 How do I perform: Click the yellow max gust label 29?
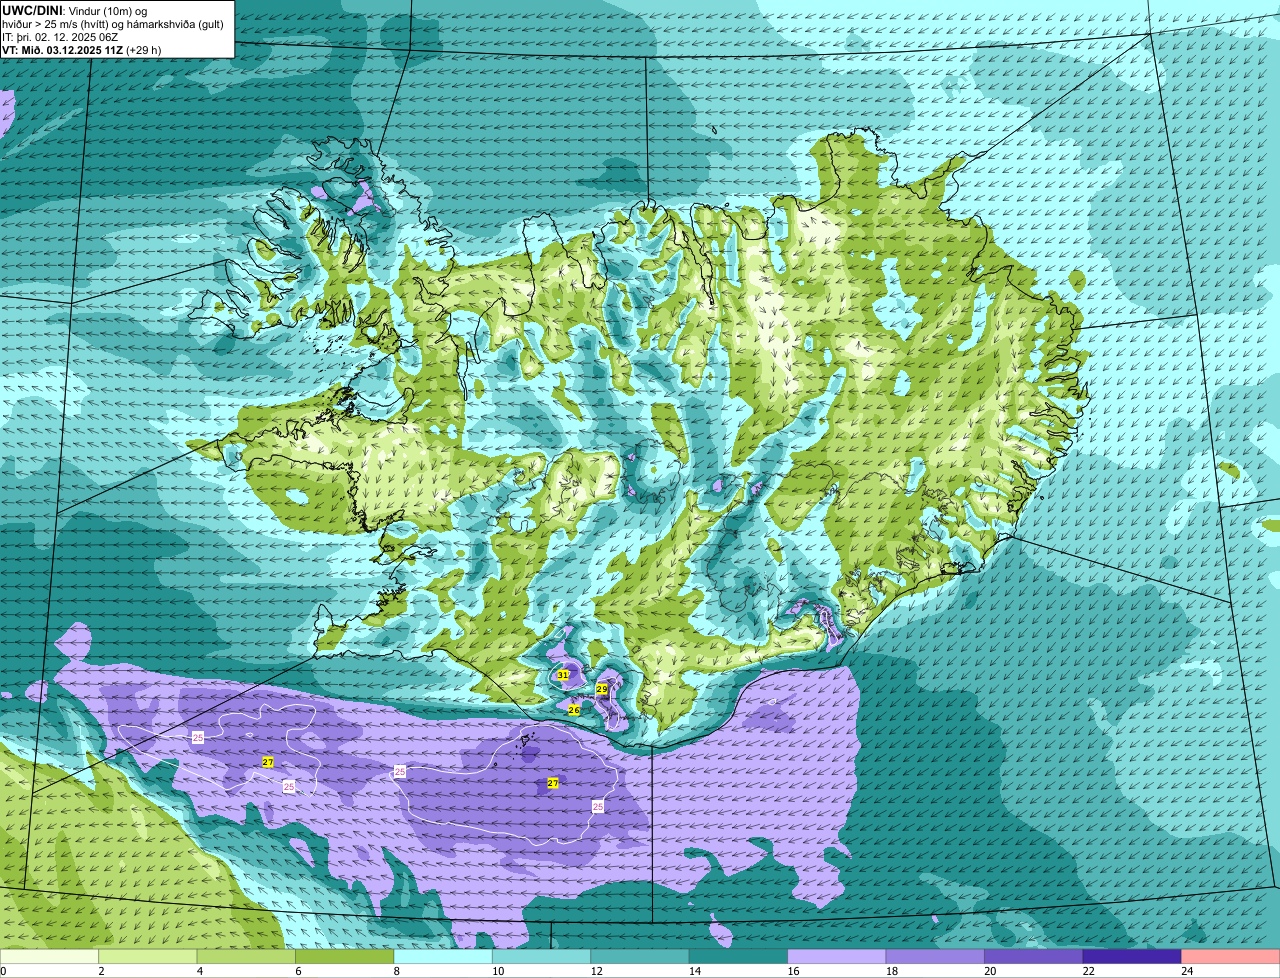click(x=602, y=689)
